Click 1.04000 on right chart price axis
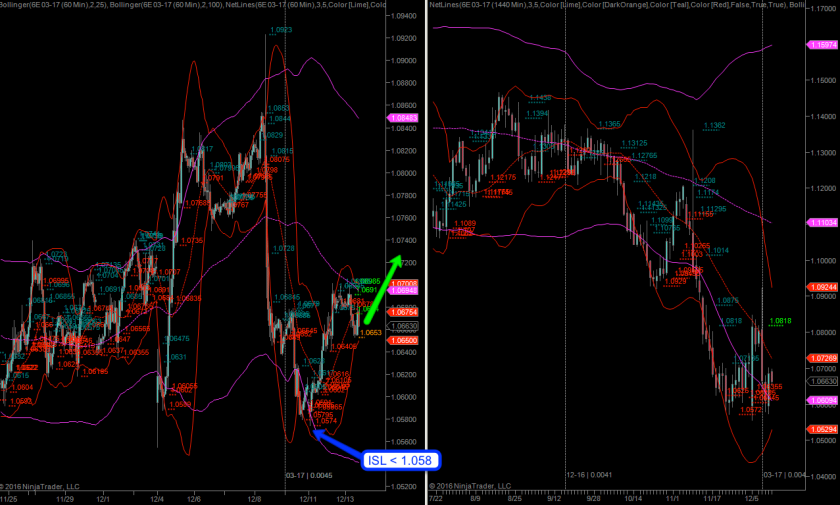Viewport: 840px width, 505px height. (823, 477)
